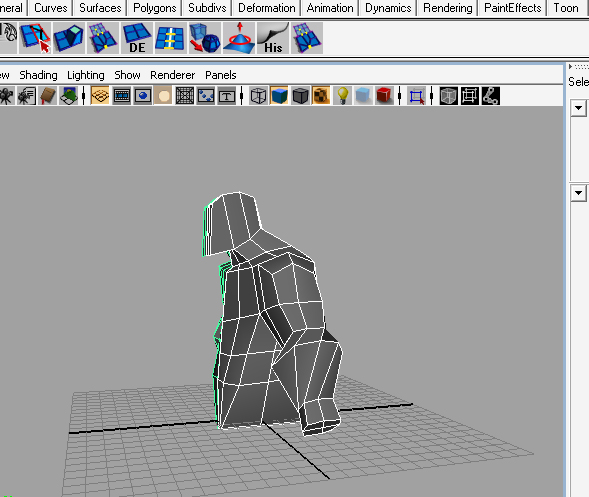Switch to the PaintEffects shelf tab
Screen dimensions: 589x497
click(513, 8)
